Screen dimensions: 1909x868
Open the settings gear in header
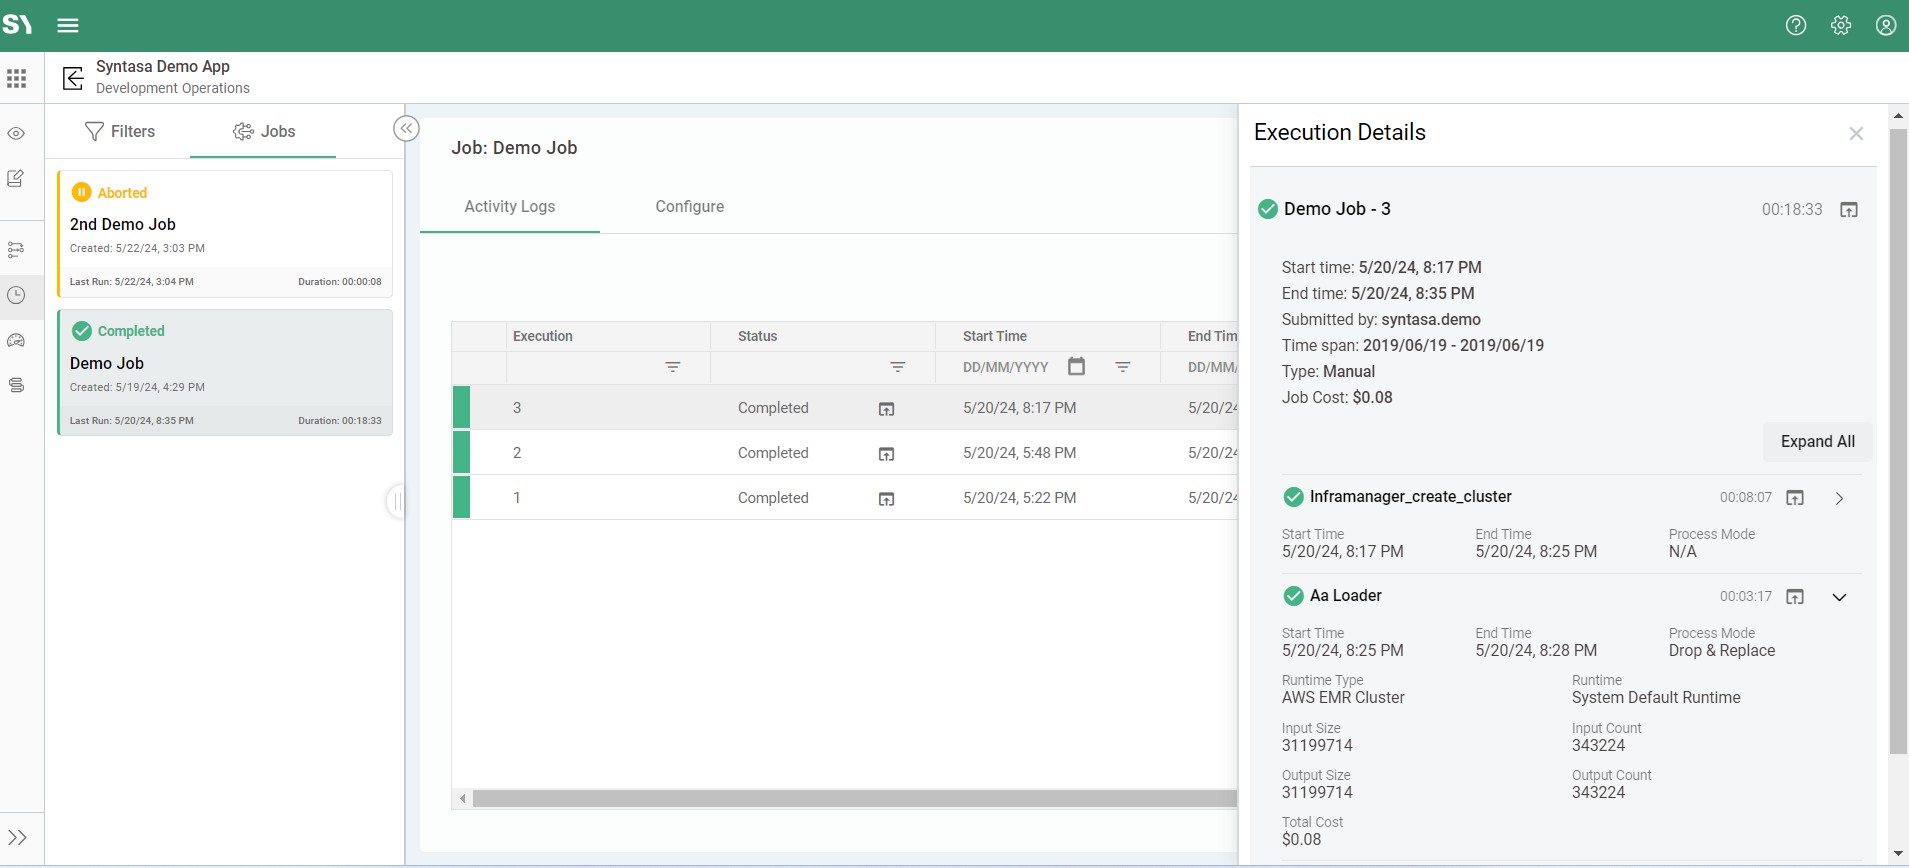point(1841,26)
